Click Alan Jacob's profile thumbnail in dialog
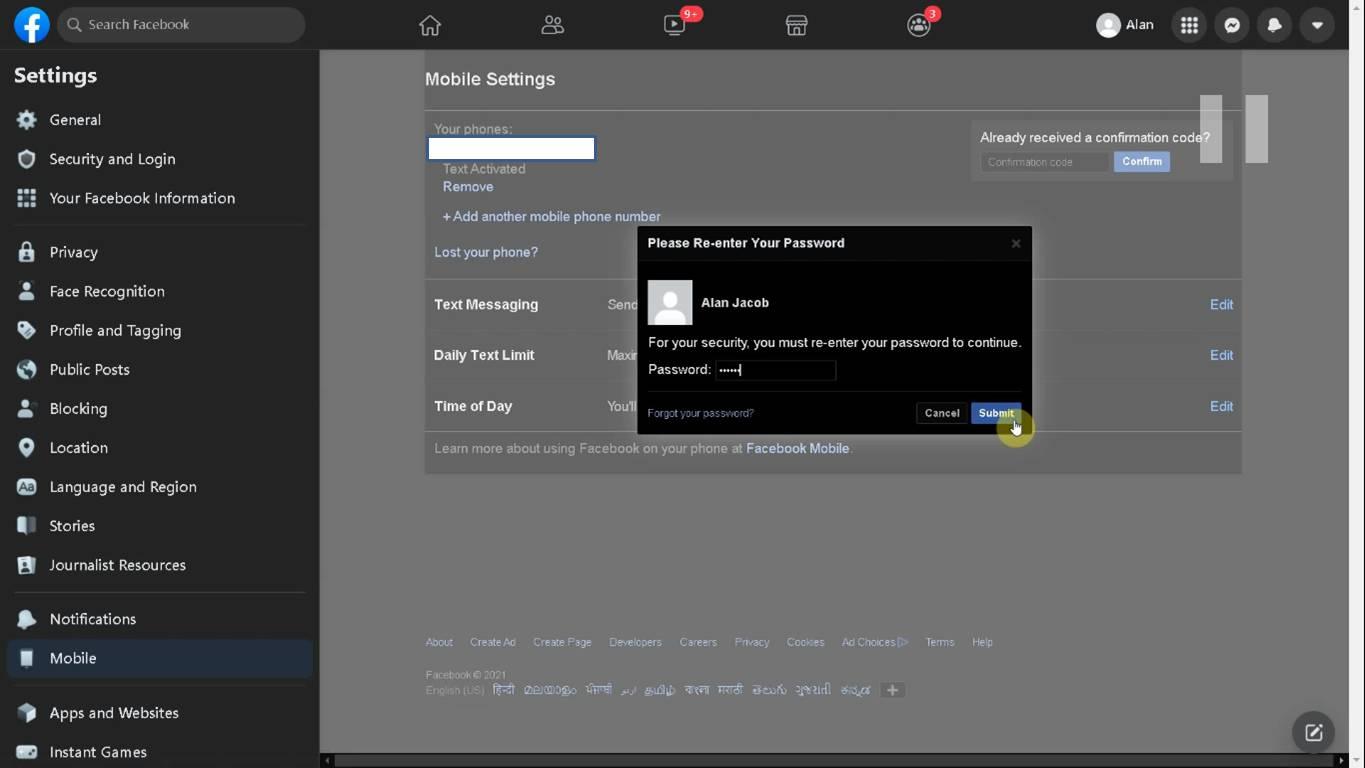The height and width of the screenshot is (768, 1365). pyautogui.click(x=670, y=303)
